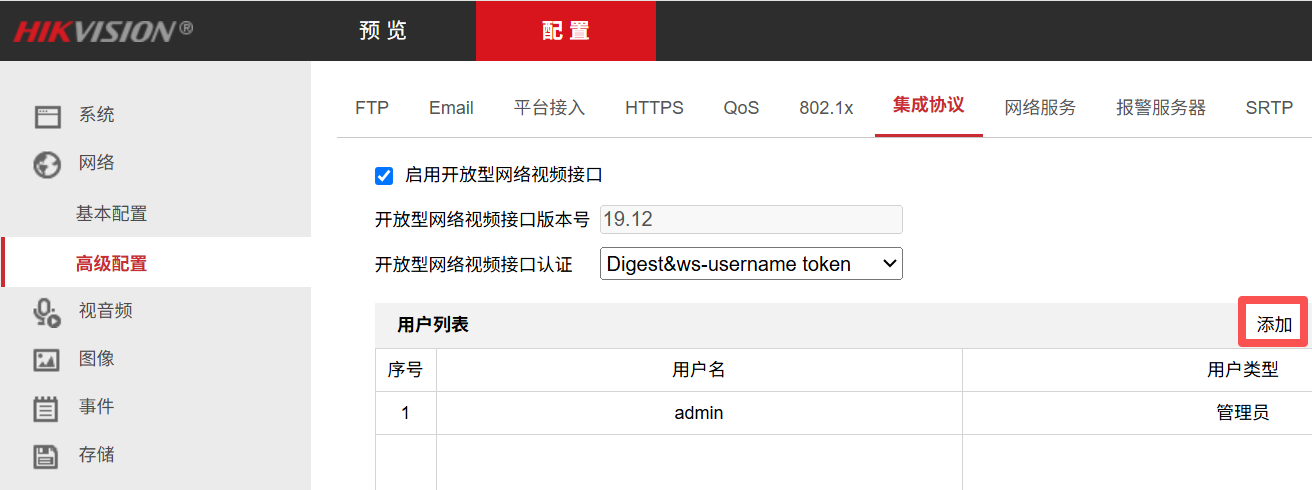This screenshot has height=490, width=1312.
Task: Click 添加 button in user list
Action: (1274, 325)
